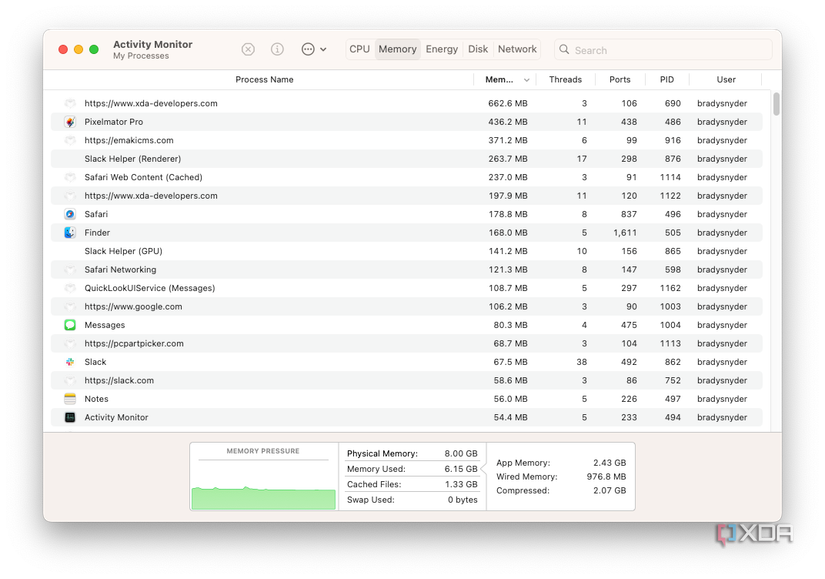Image resolution: width=825 pixels, height=579 pixels.
Task: Click the https://slack.com row icon
Action: click(x=70, y=381)
